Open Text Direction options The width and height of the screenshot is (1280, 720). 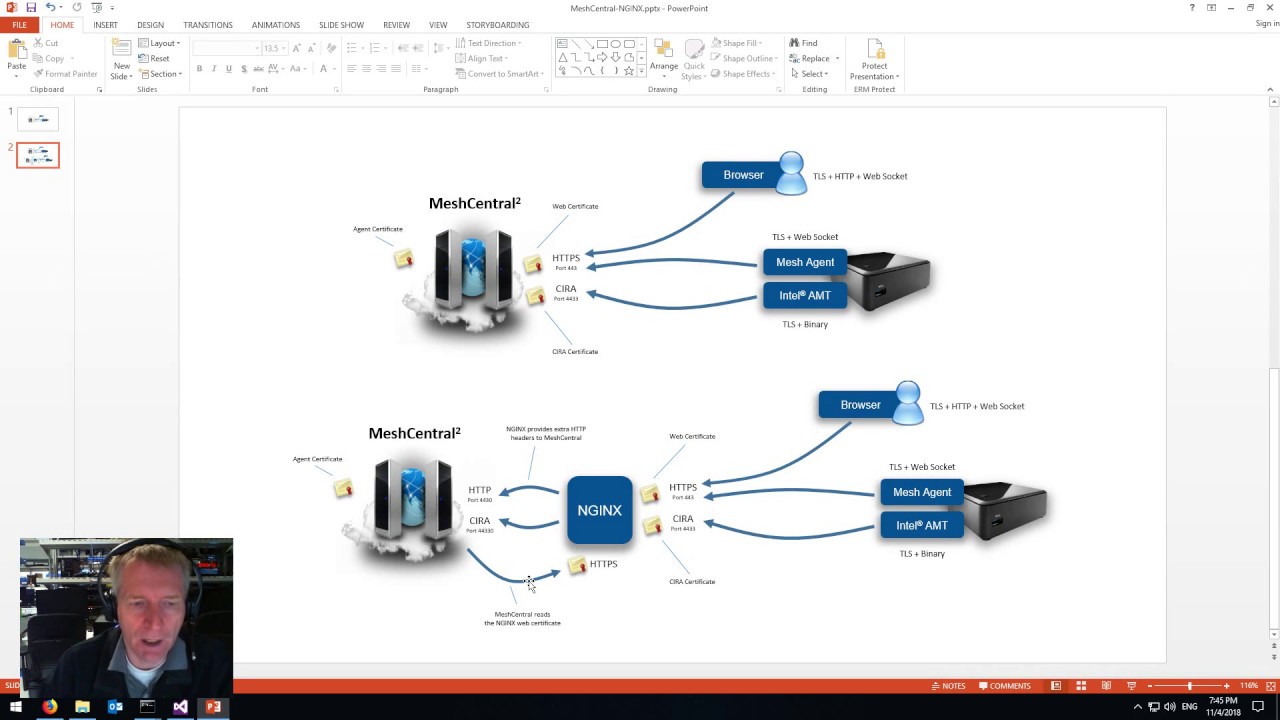[x=488, y=43]
